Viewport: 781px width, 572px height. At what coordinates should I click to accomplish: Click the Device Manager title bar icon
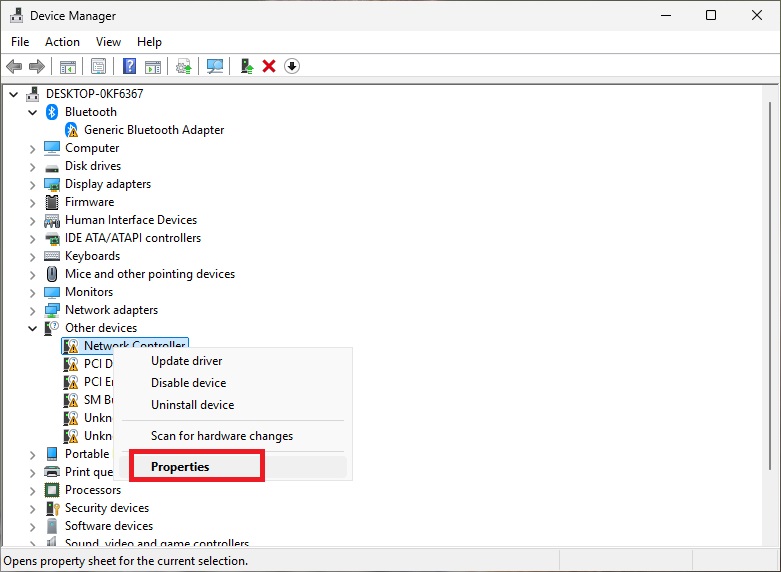point(16,15)
